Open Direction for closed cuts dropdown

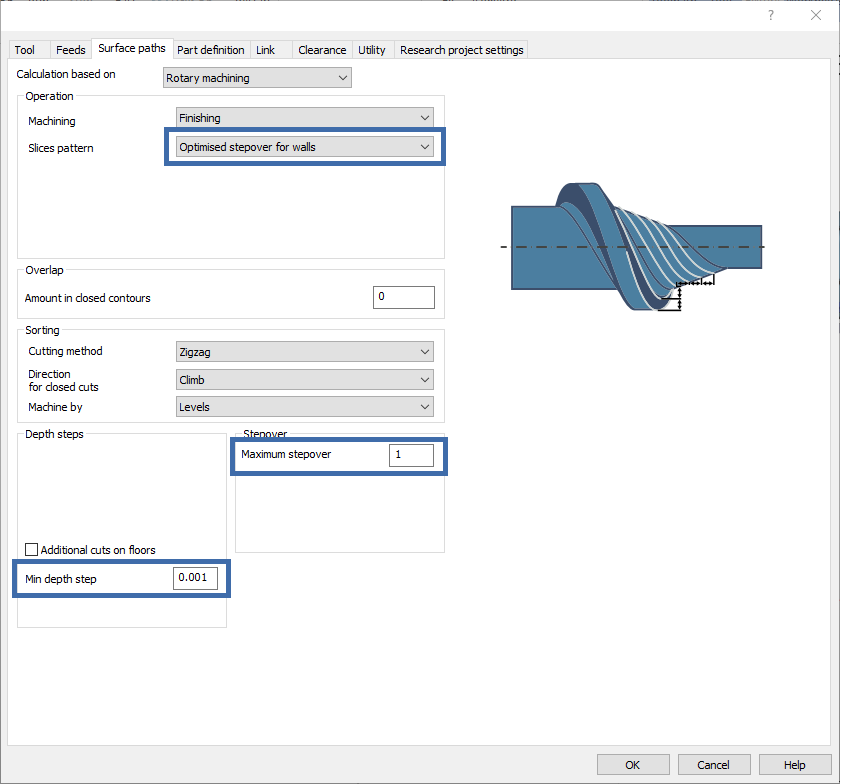point(304,380)
